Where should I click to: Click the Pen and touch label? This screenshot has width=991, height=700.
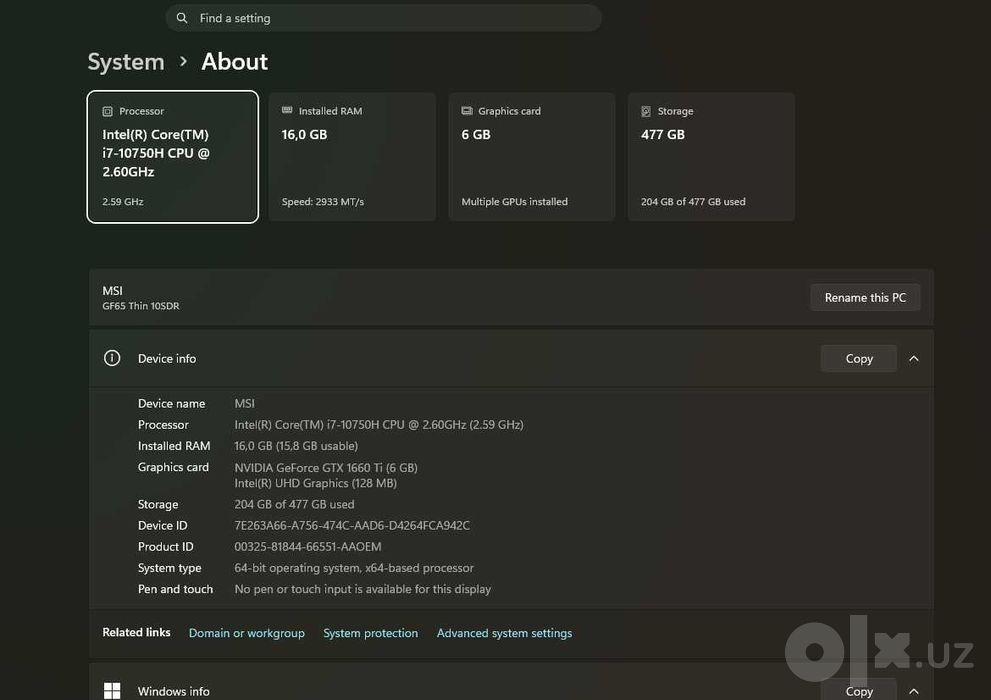click(x=175, y=589)
